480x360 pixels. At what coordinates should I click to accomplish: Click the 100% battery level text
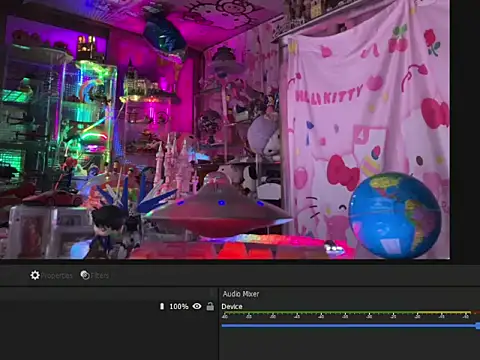(x=179, y=306)
